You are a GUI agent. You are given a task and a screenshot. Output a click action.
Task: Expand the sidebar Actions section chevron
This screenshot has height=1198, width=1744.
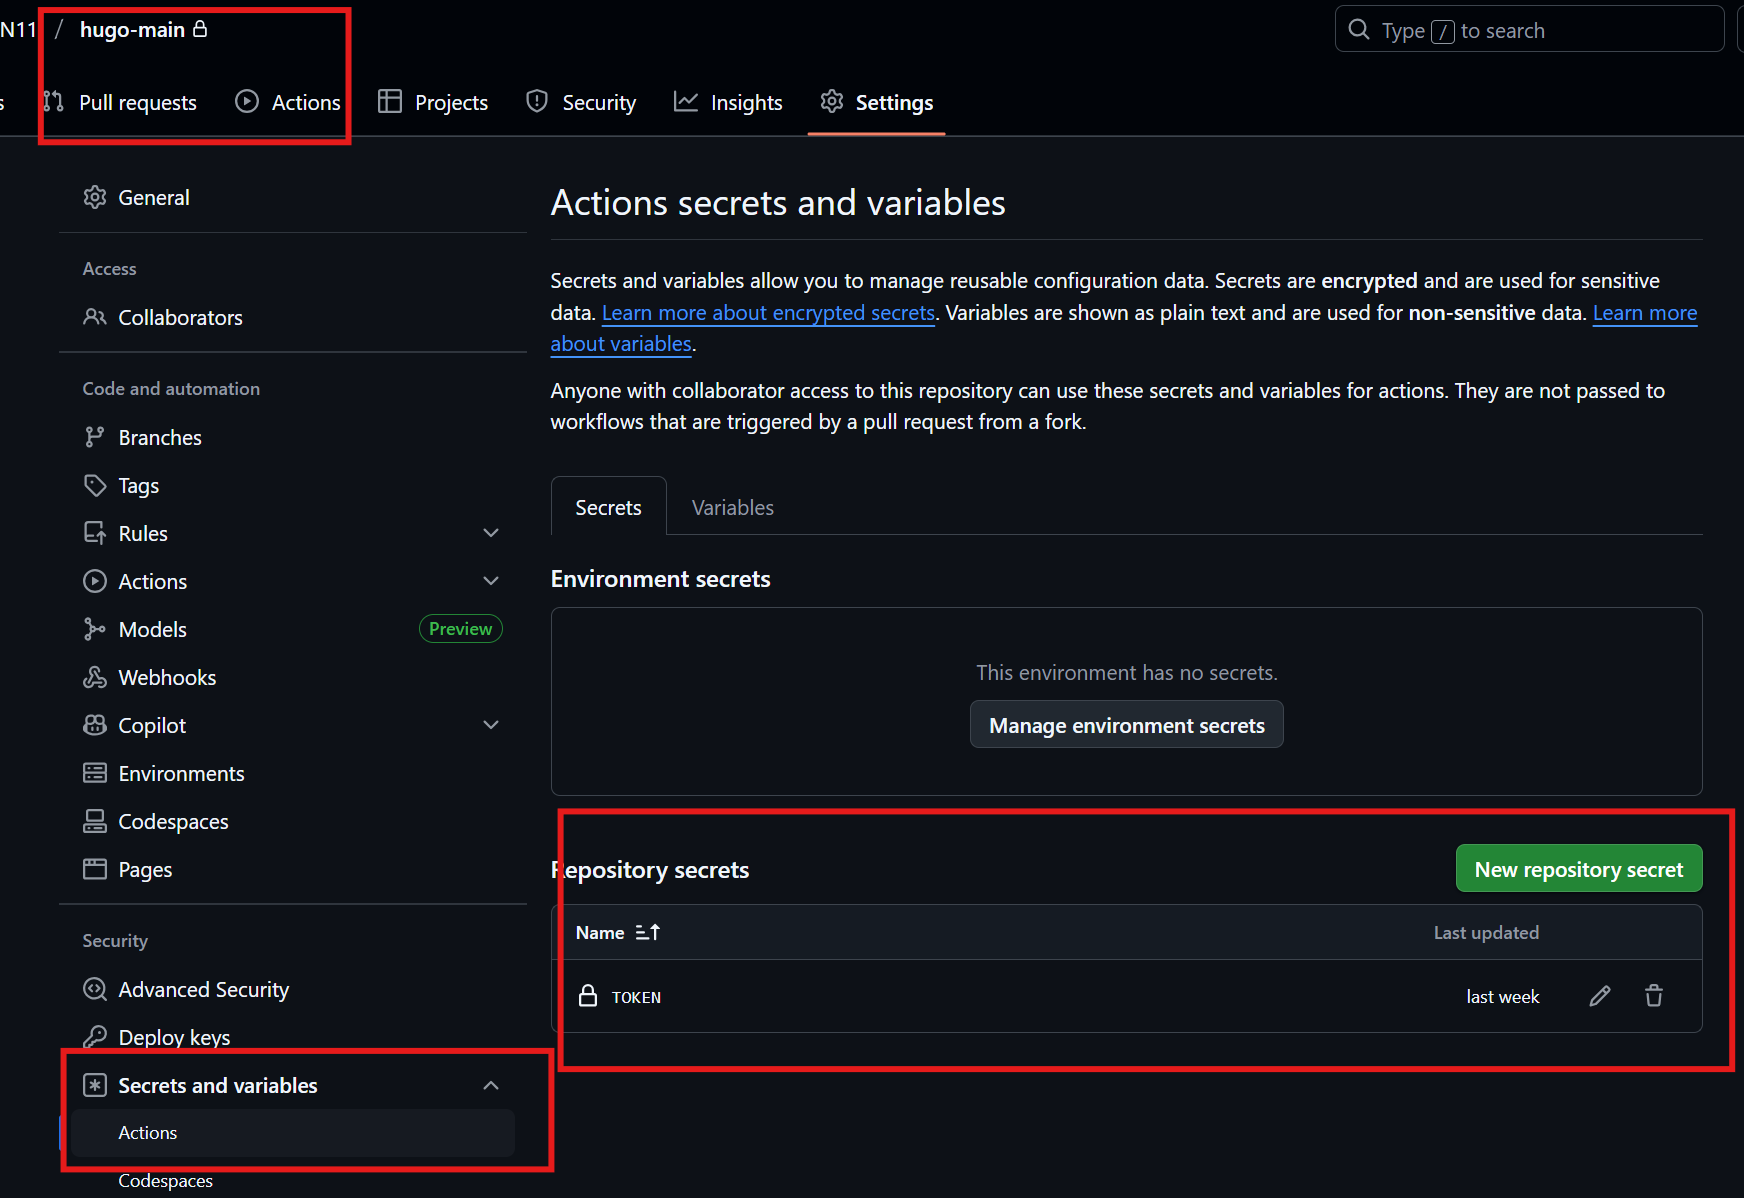point(491,582)
